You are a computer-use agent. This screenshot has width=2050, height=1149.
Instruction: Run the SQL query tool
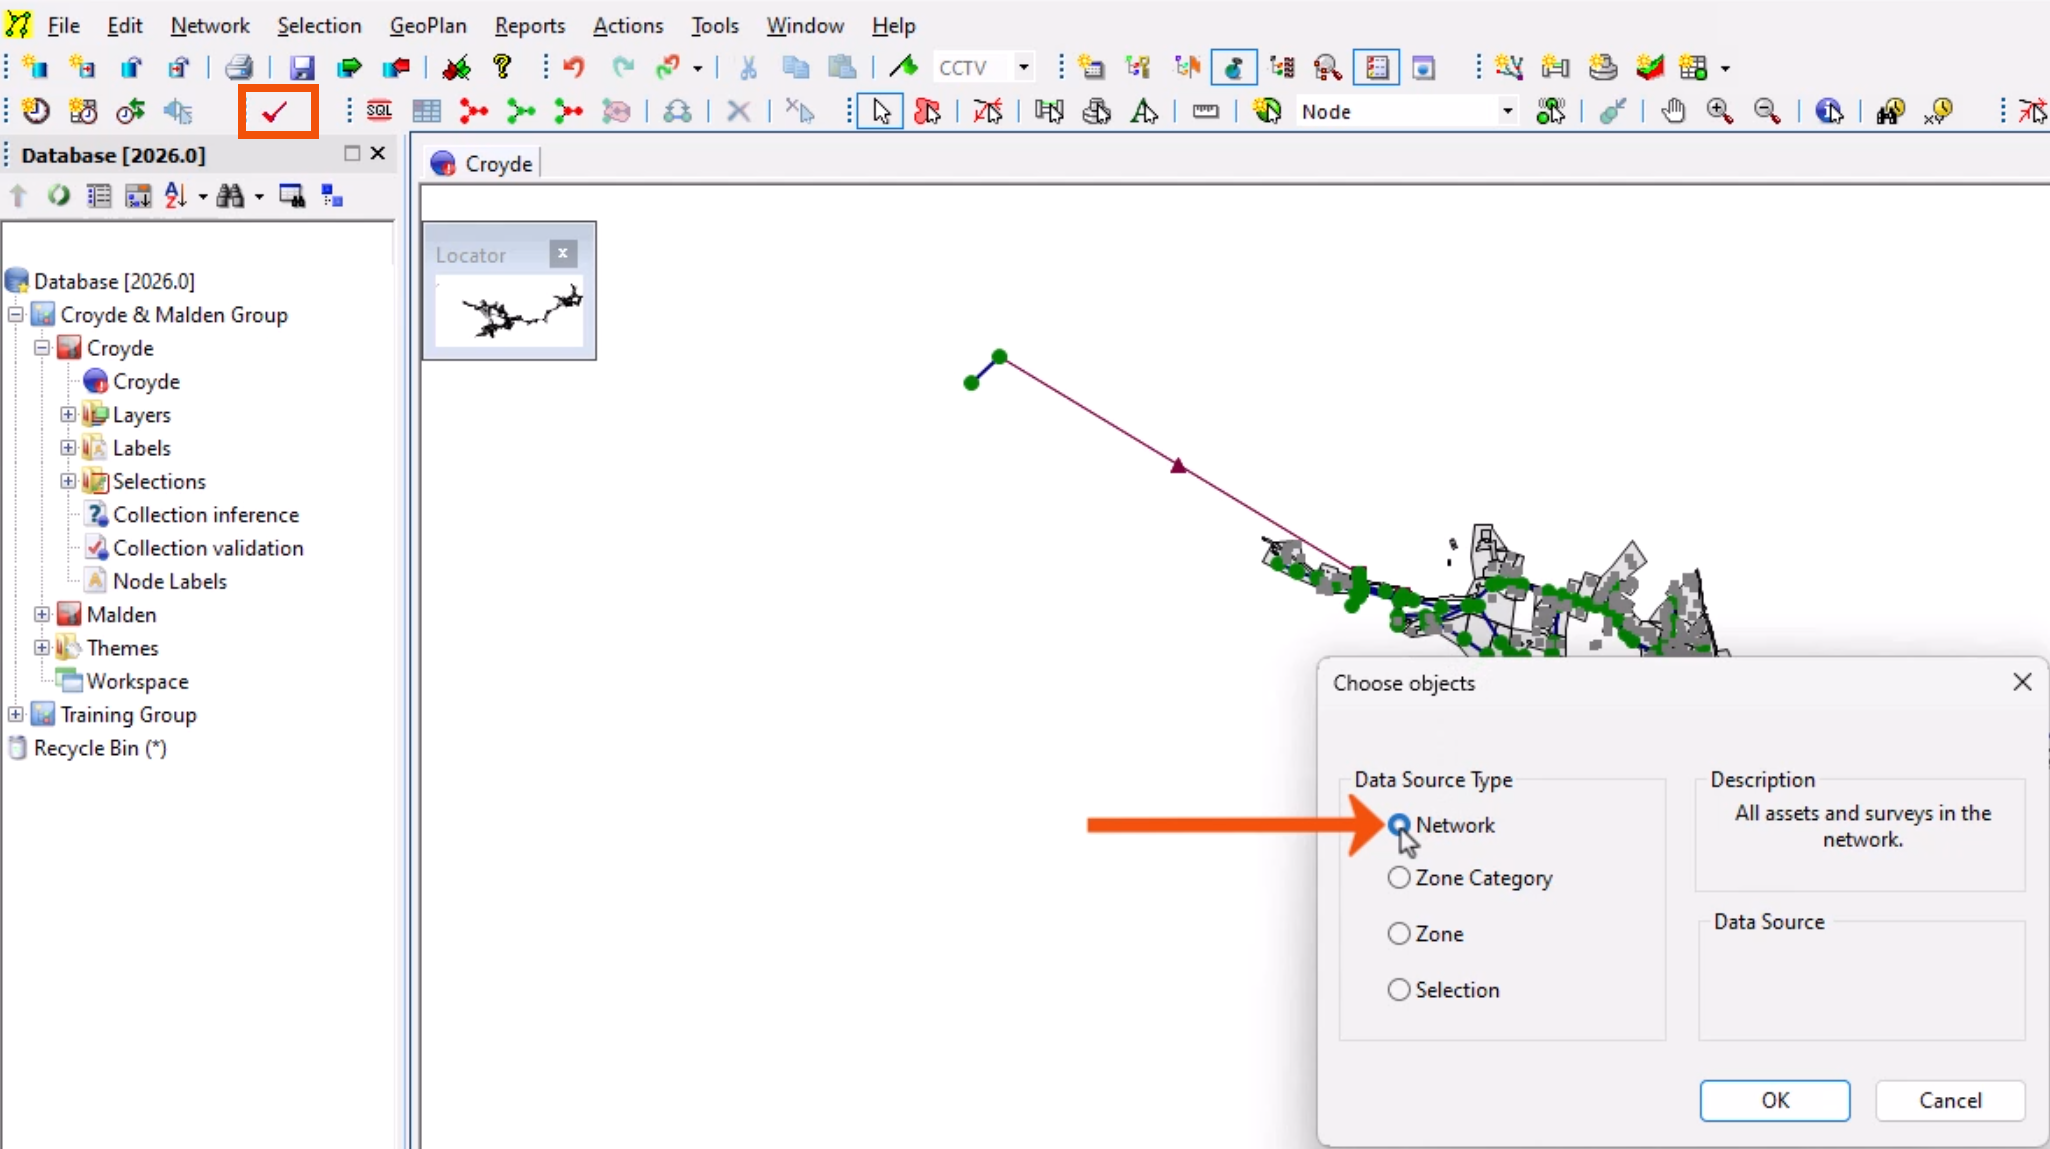(380, 111)
